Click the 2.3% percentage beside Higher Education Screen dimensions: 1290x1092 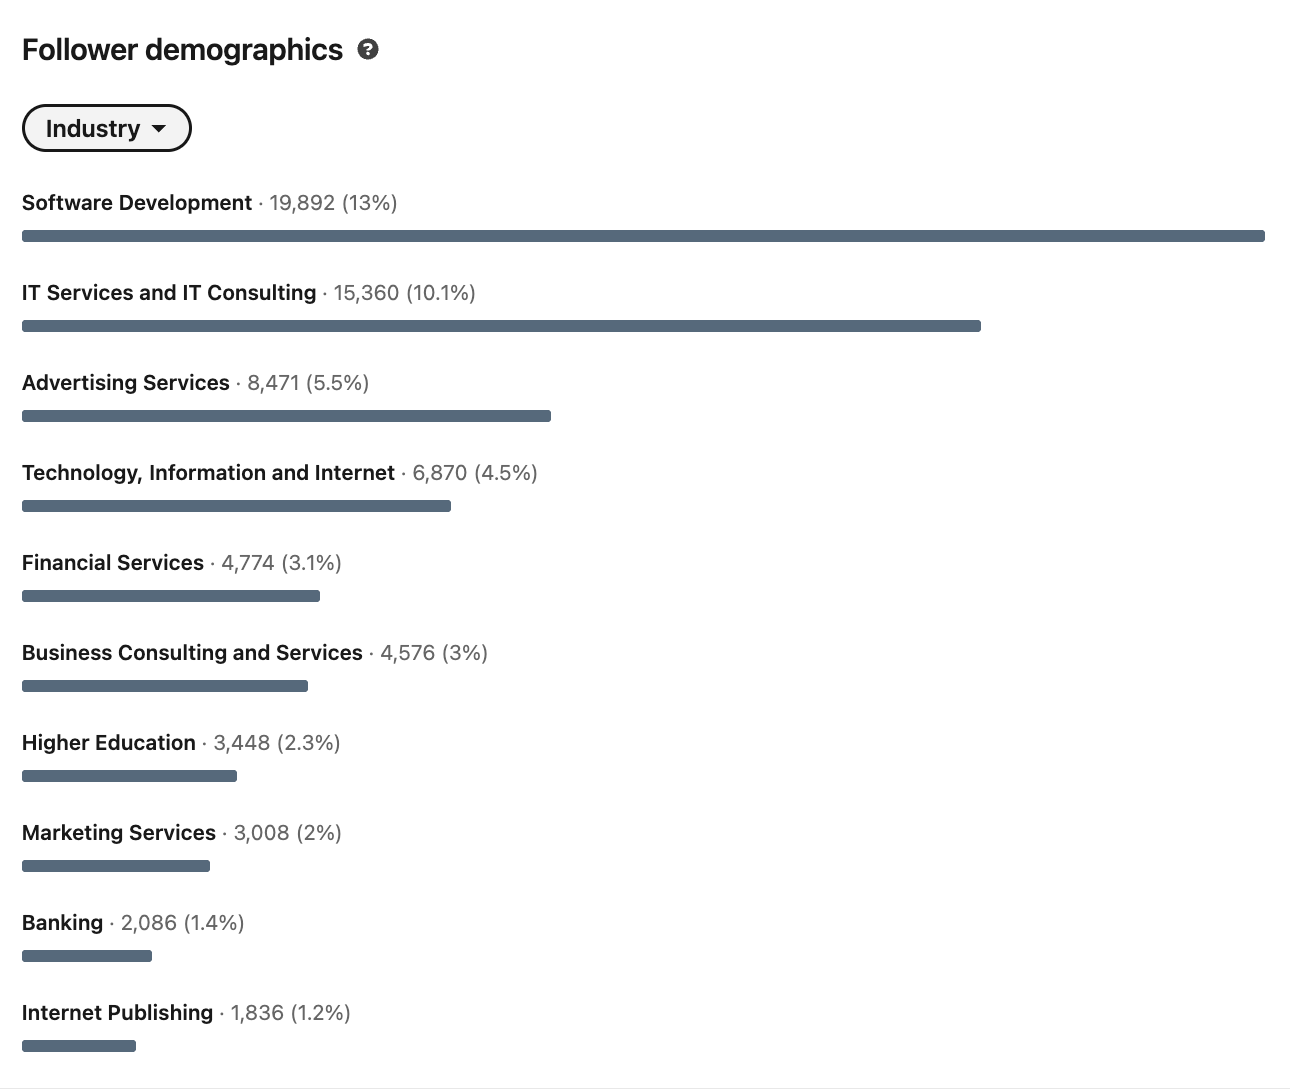click(x=306, y=742)
